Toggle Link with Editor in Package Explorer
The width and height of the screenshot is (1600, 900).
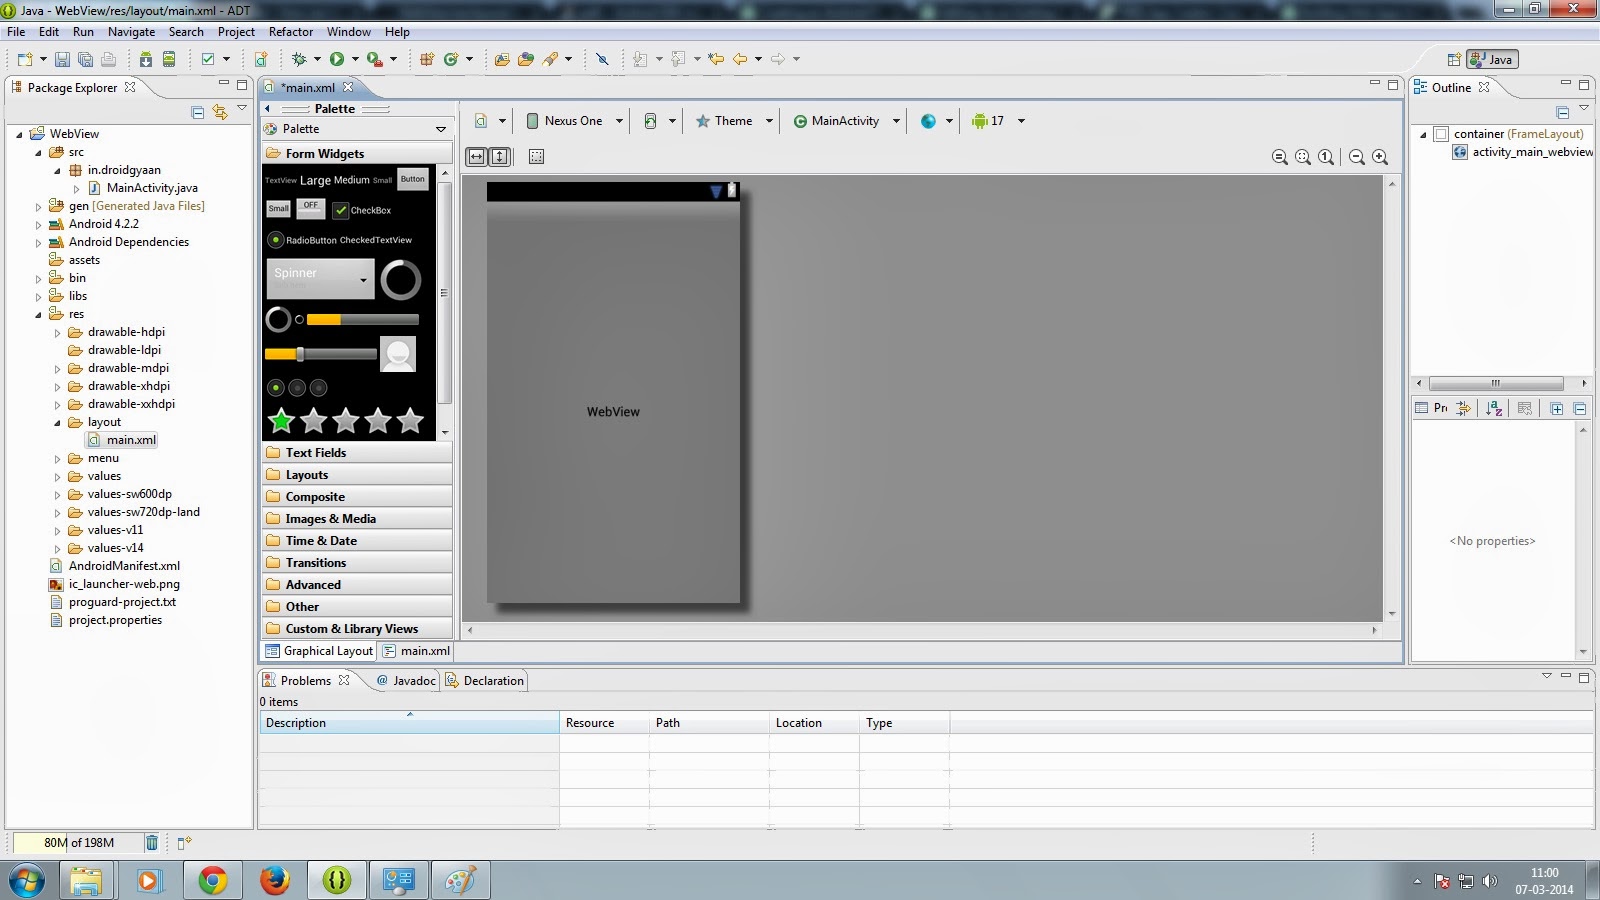(x=220, y=112)
